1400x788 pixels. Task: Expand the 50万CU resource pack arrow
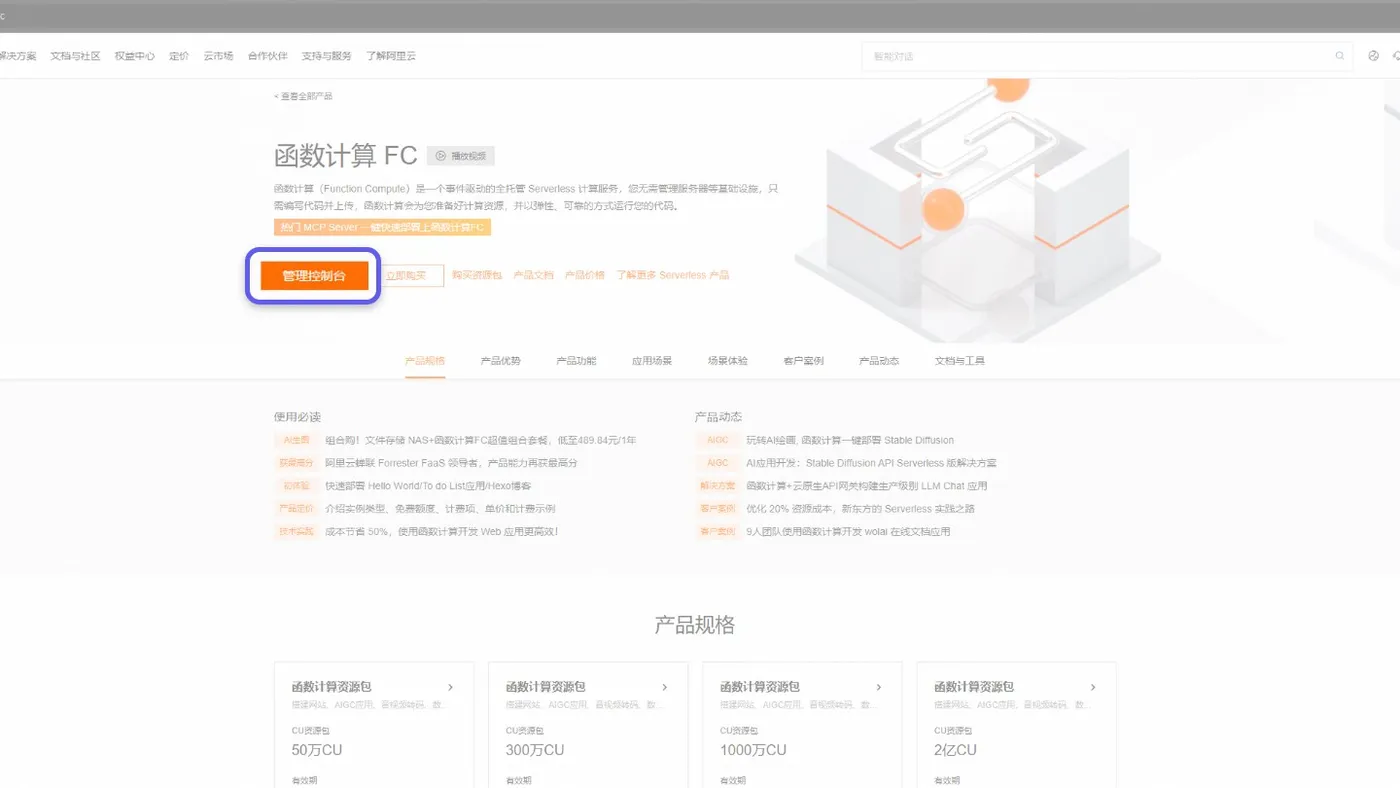[x=451, y=687]
